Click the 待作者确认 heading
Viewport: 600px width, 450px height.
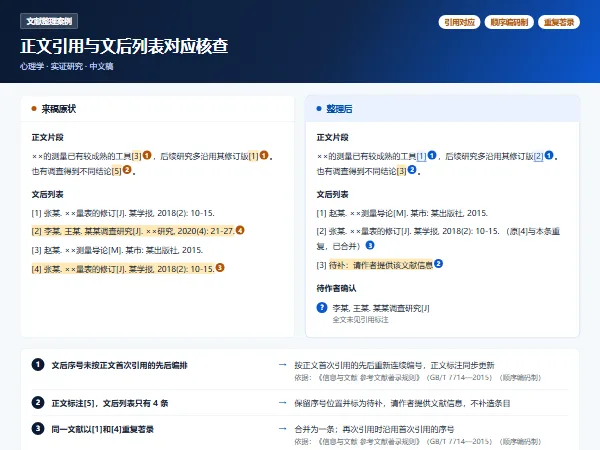[336, 288]
